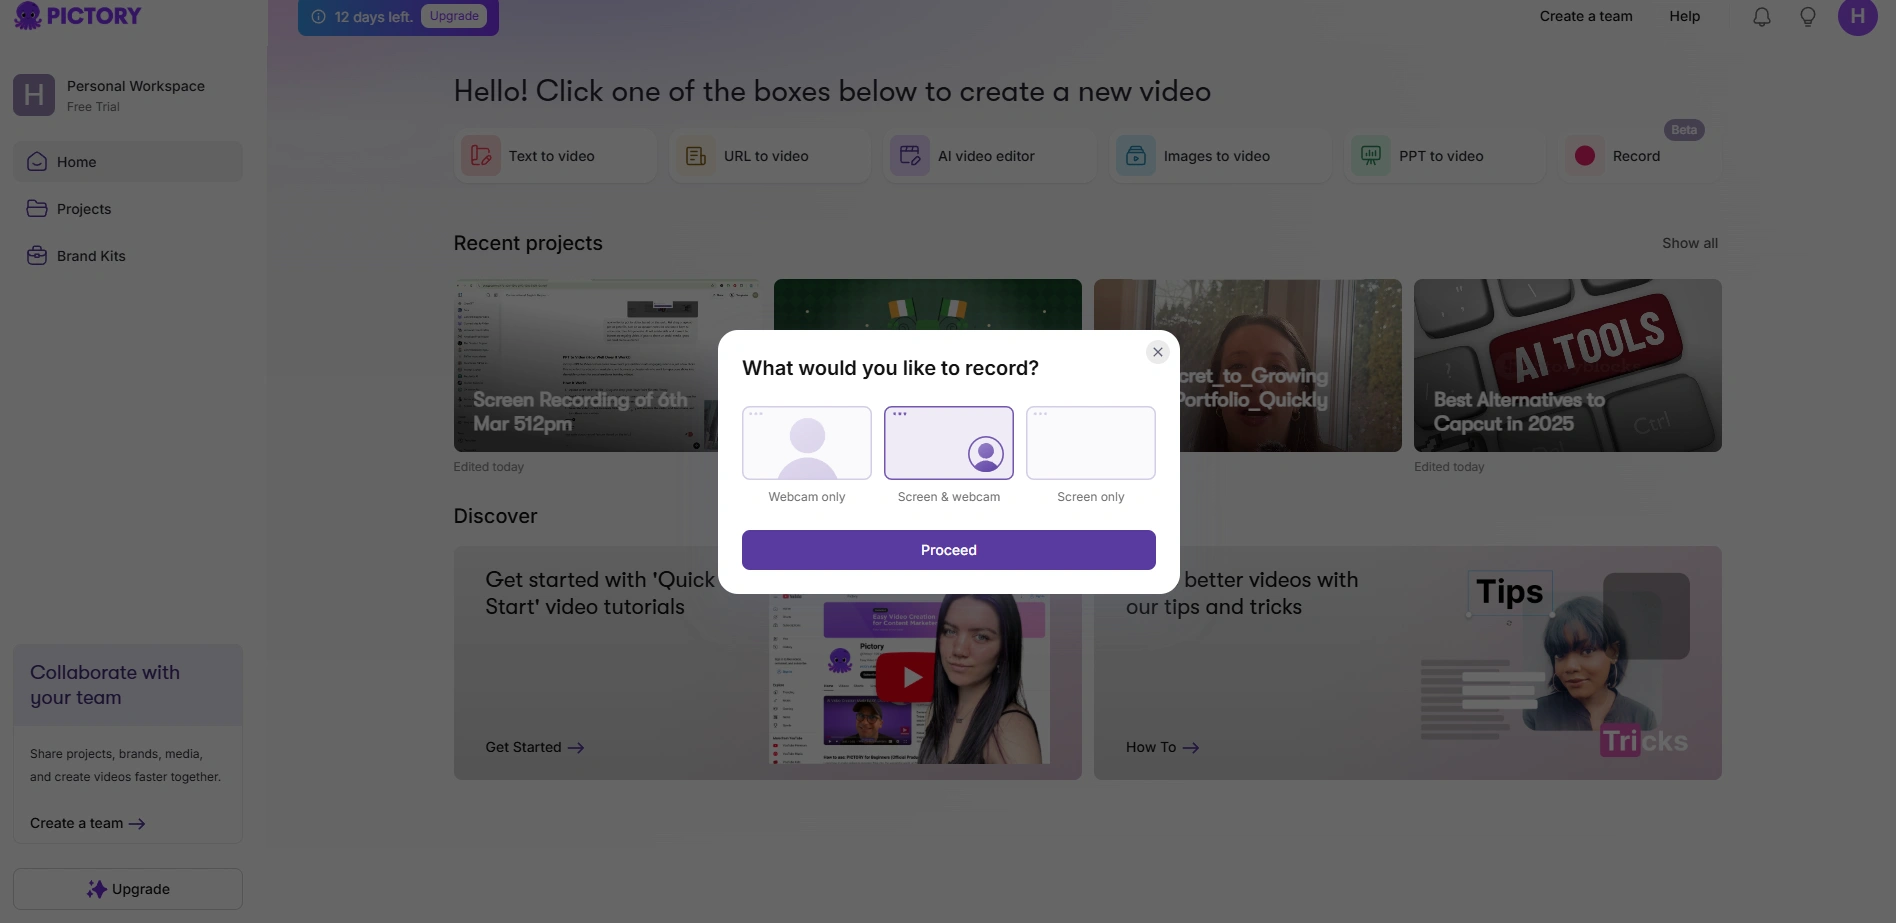Click the PPT to video icon
This screenshot has width=1896, height=923.
[x=1371, y=156]
